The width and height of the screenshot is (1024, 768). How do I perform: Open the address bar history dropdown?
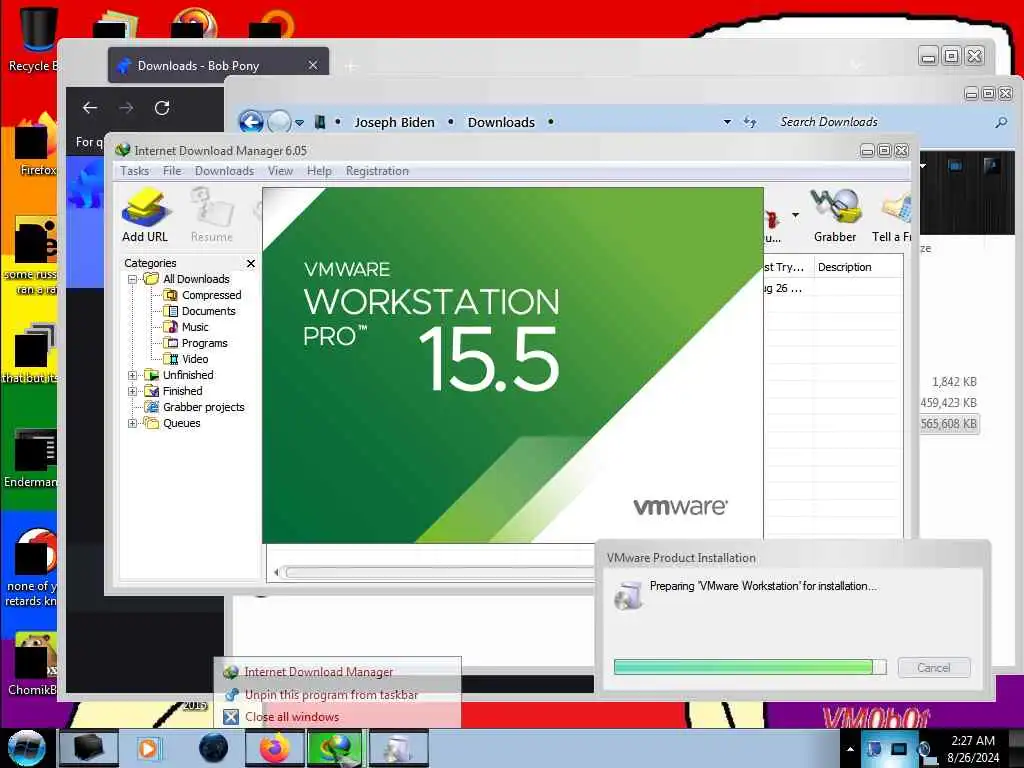[728, 122]
